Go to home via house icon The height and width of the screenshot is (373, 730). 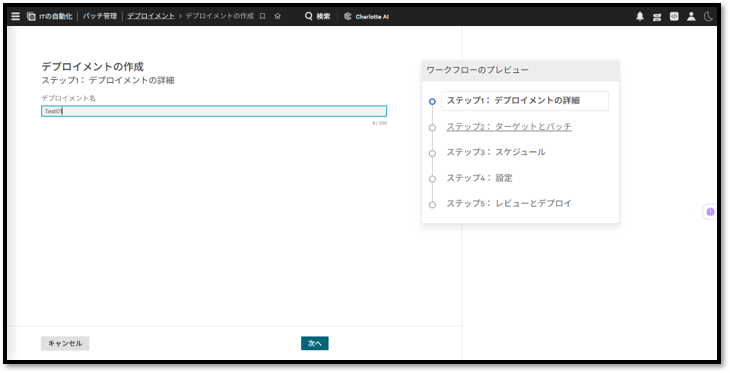click(x=277, y=16)
